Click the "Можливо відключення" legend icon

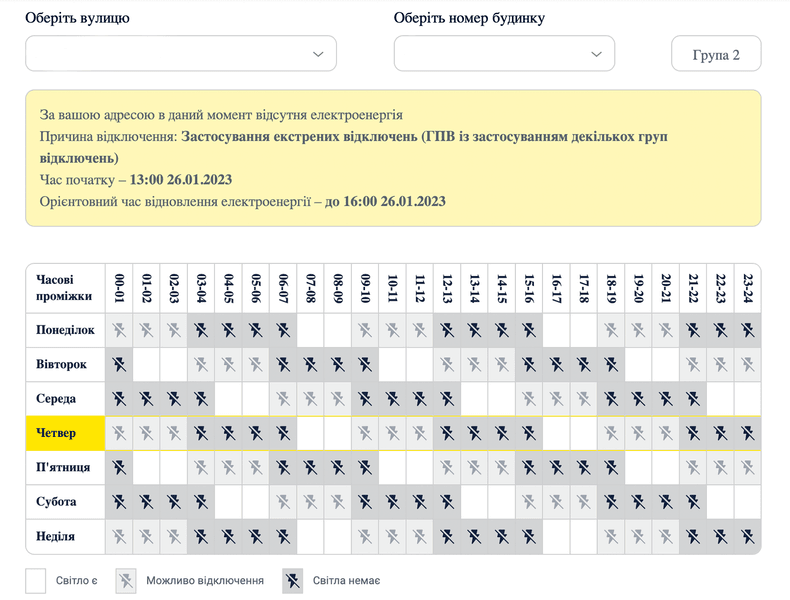tap(126, 581)
